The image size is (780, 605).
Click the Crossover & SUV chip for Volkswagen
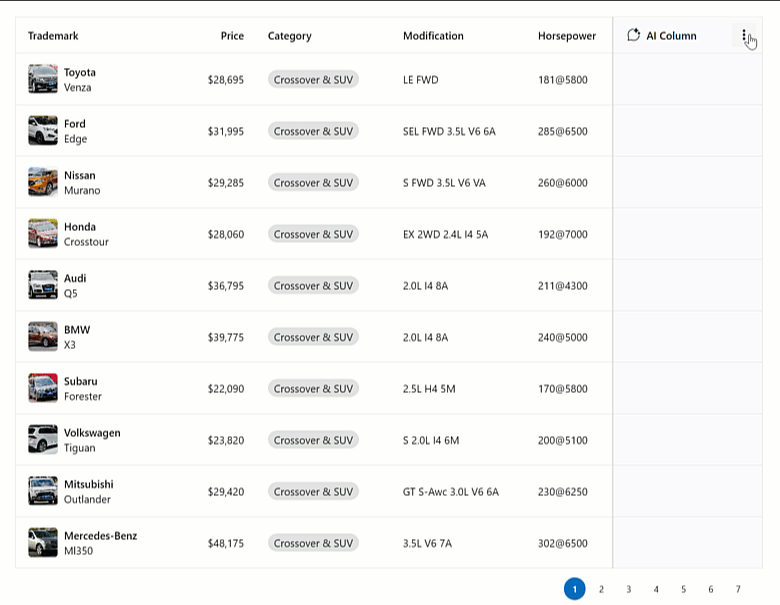tap(313, 440)
